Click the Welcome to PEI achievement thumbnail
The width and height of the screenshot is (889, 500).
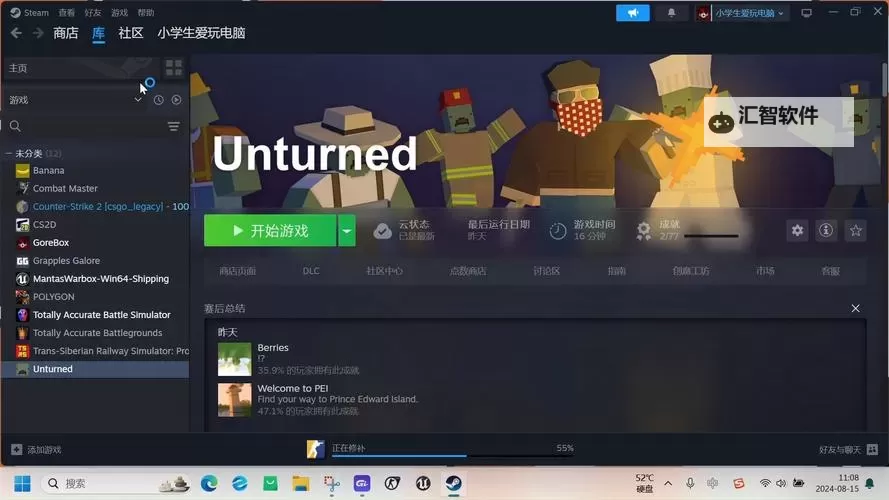(234, 400)
